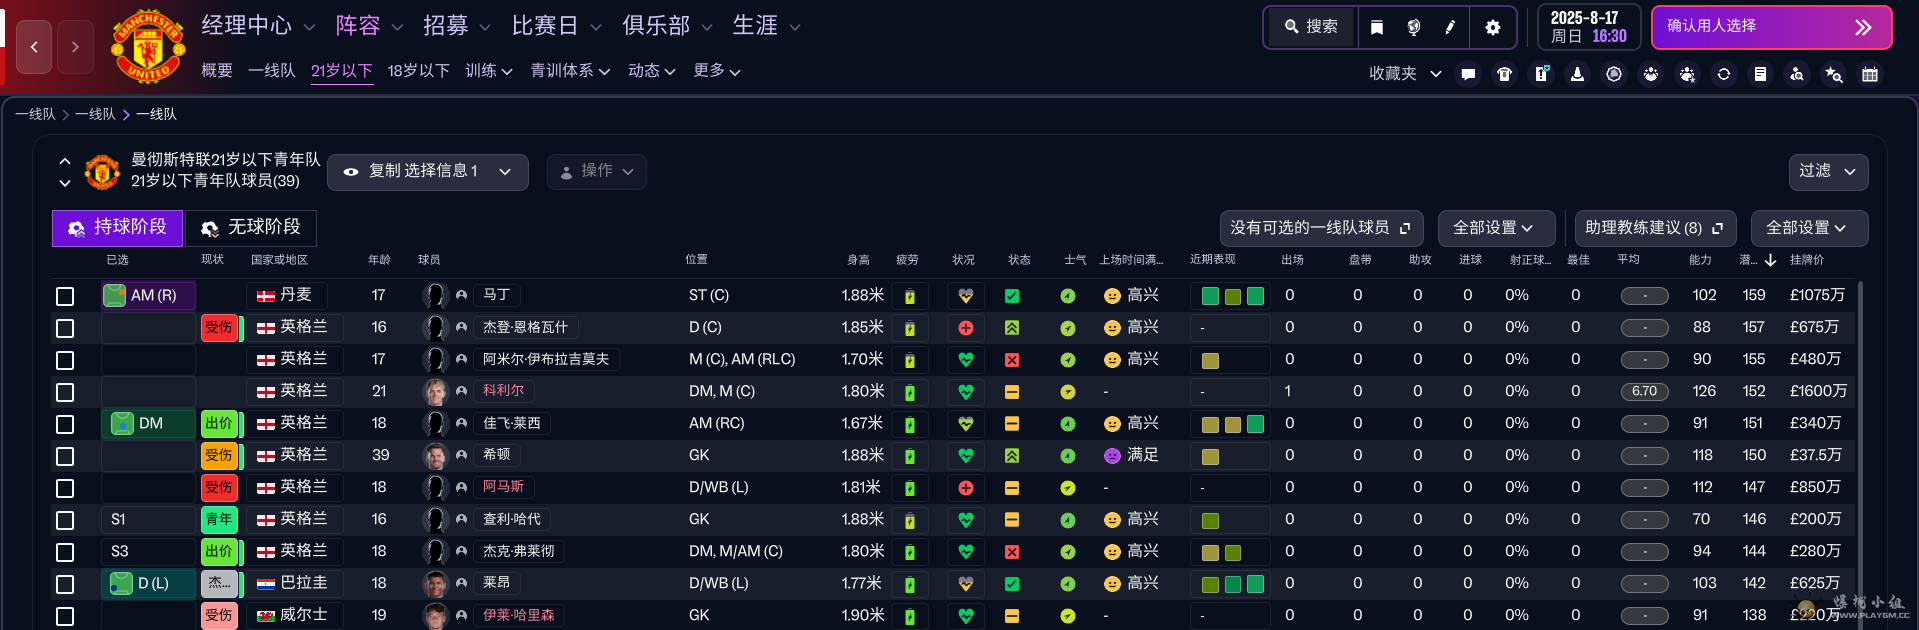Open 没有可选的一线队球员 button

tap(1320, 228)
